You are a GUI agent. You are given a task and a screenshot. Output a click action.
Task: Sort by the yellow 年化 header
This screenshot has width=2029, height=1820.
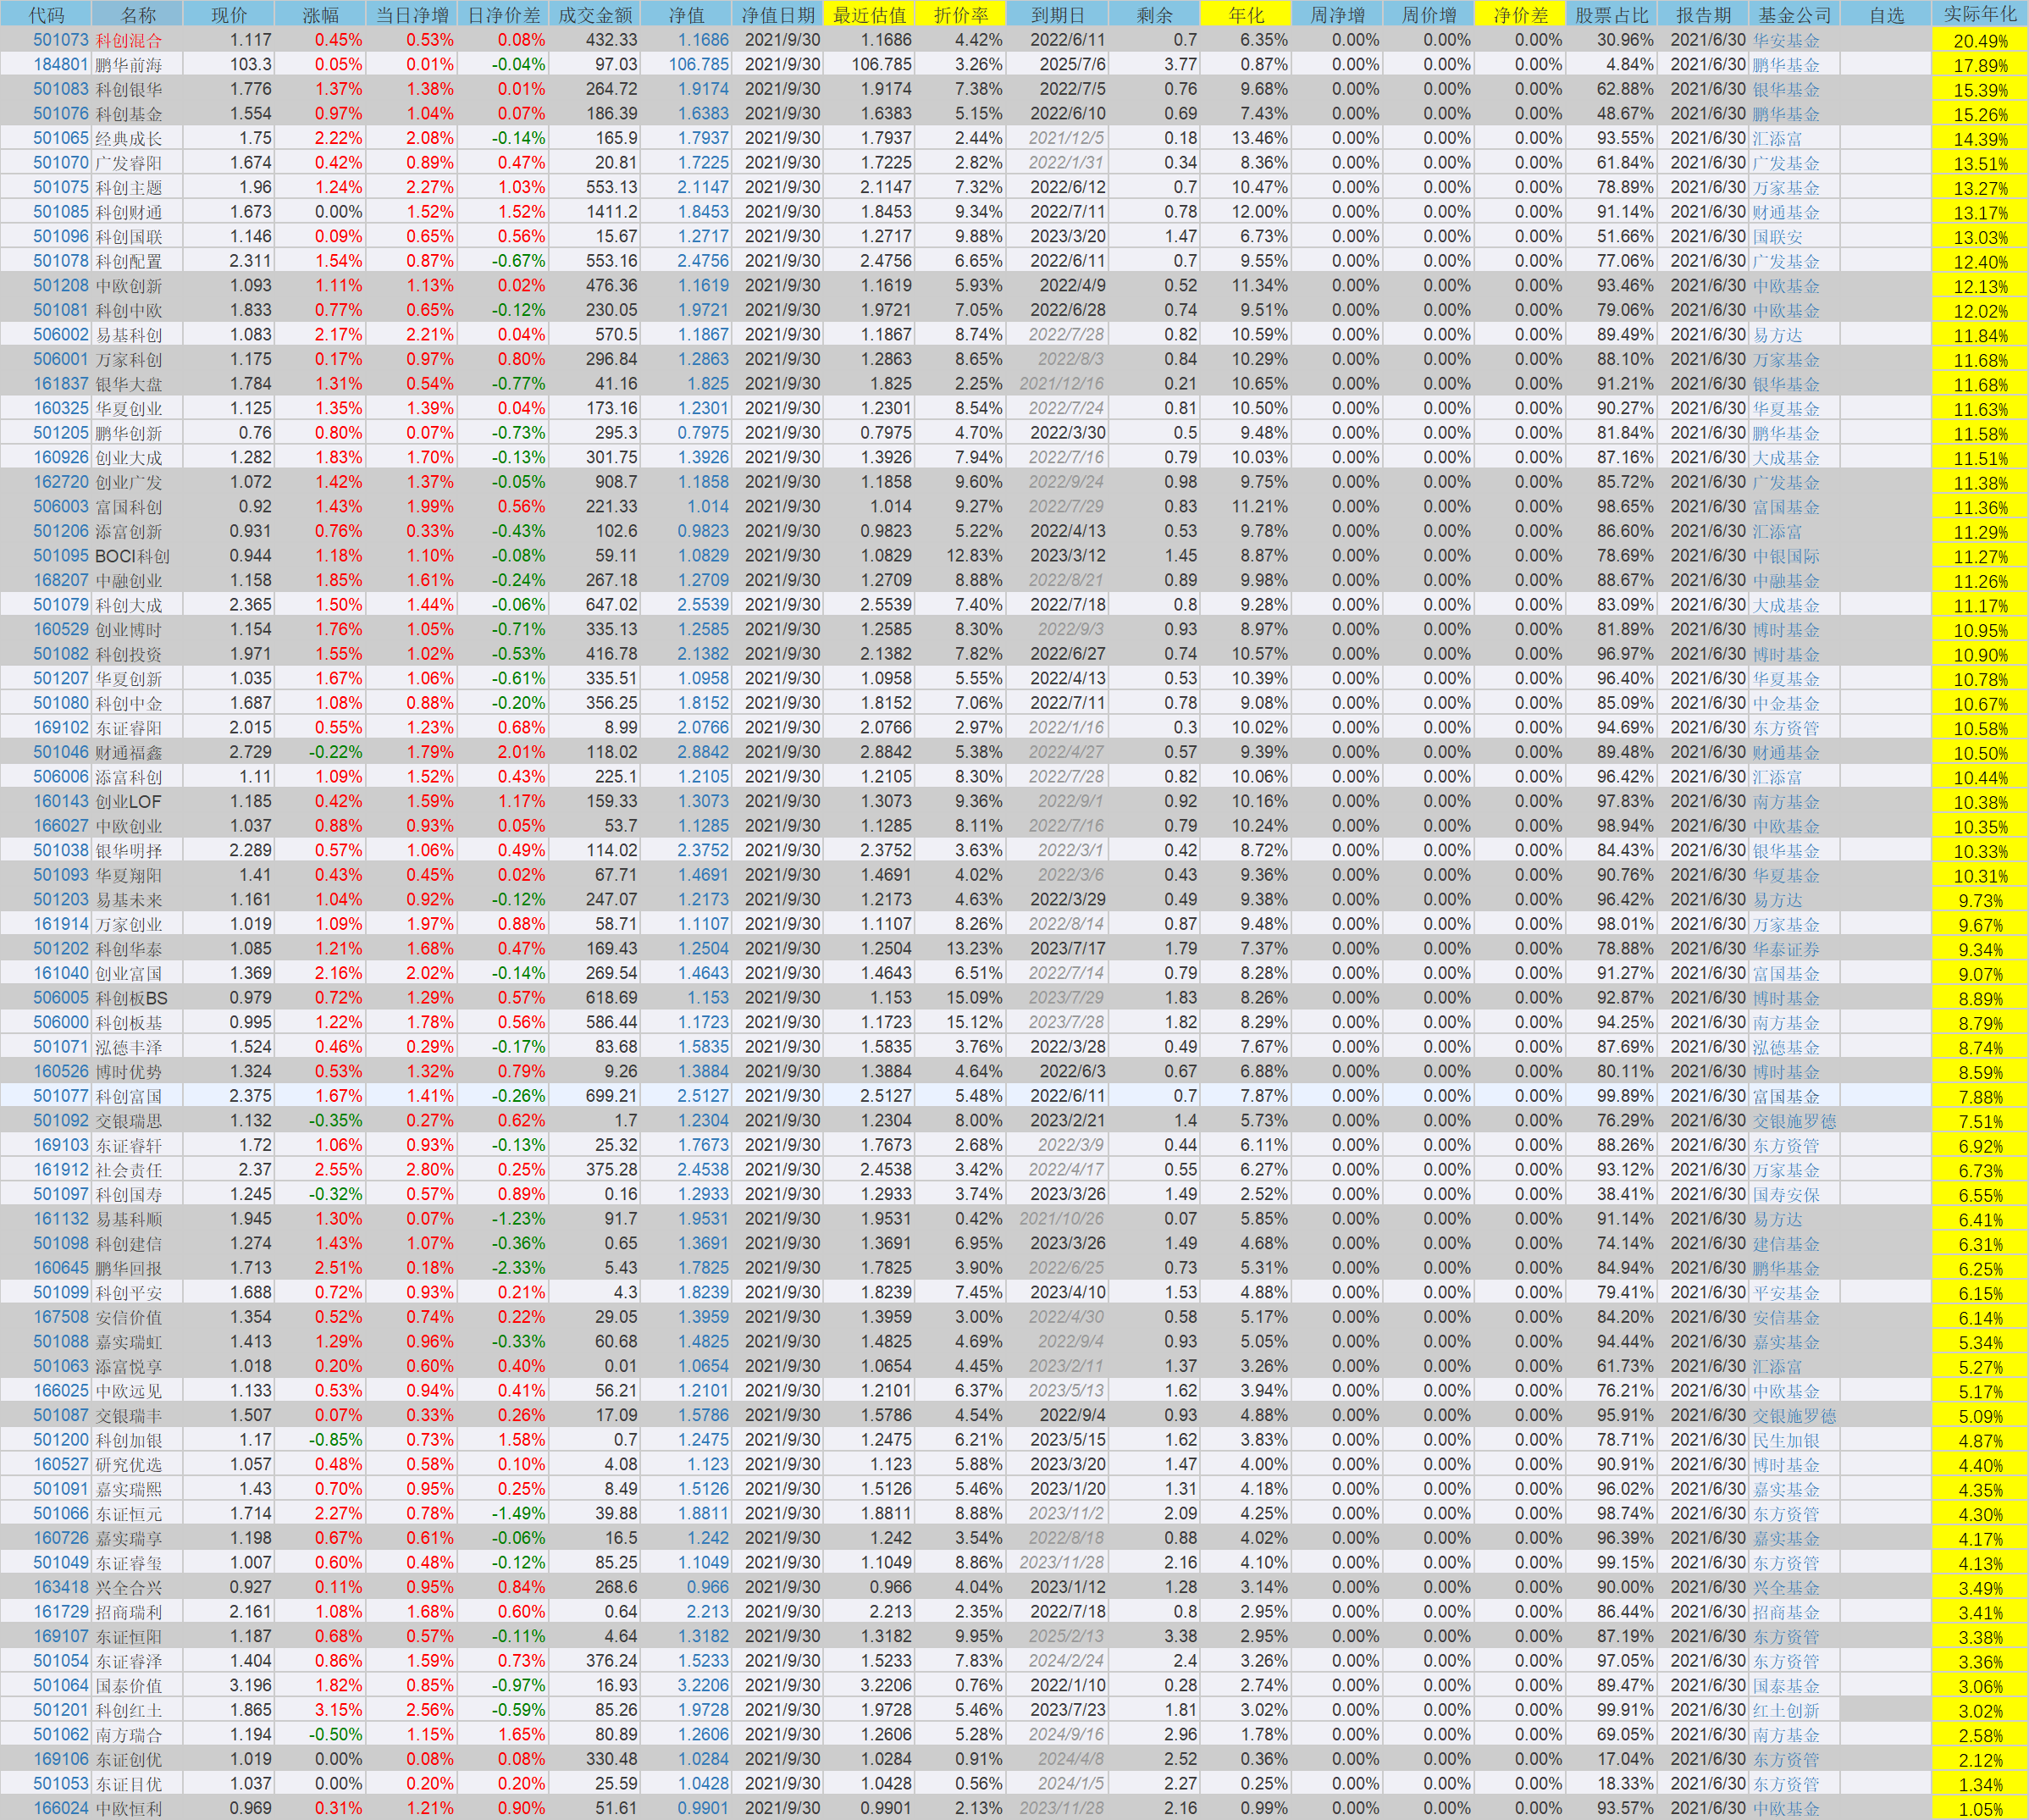[x=1245, y=14]
